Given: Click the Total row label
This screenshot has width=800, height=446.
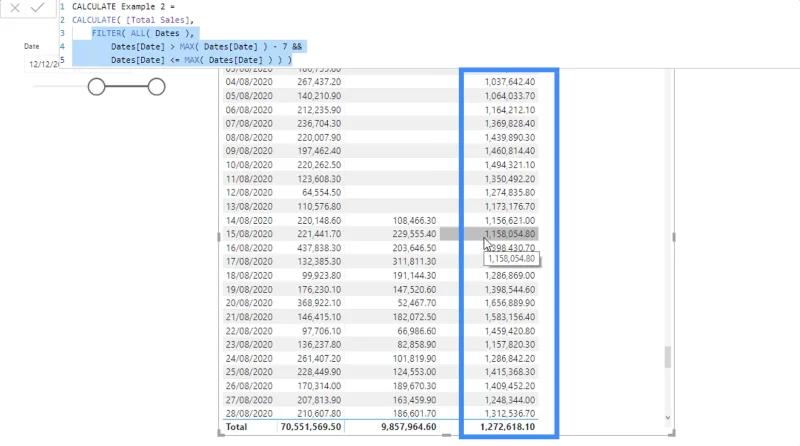Looking at the screenshot, I should click(x=236, y=427).
